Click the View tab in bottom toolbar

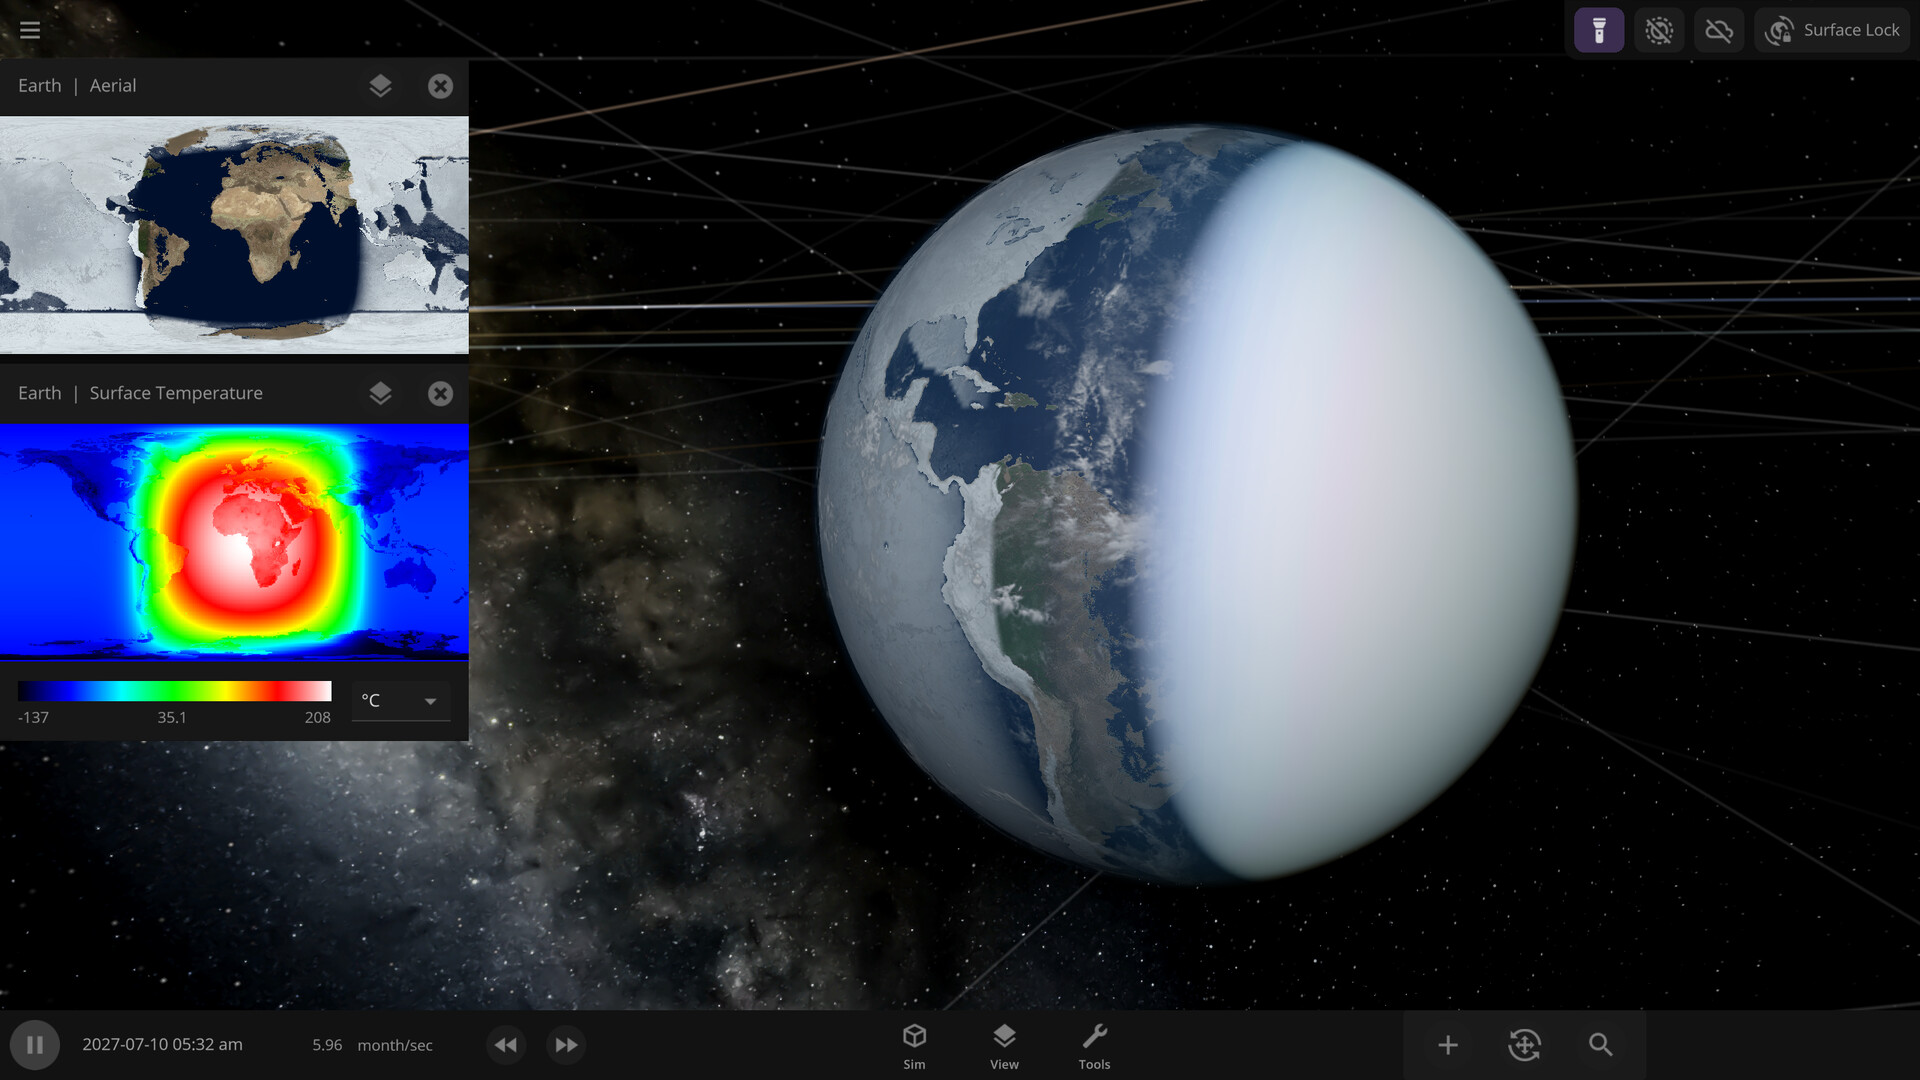(x=1004, y=1043)
